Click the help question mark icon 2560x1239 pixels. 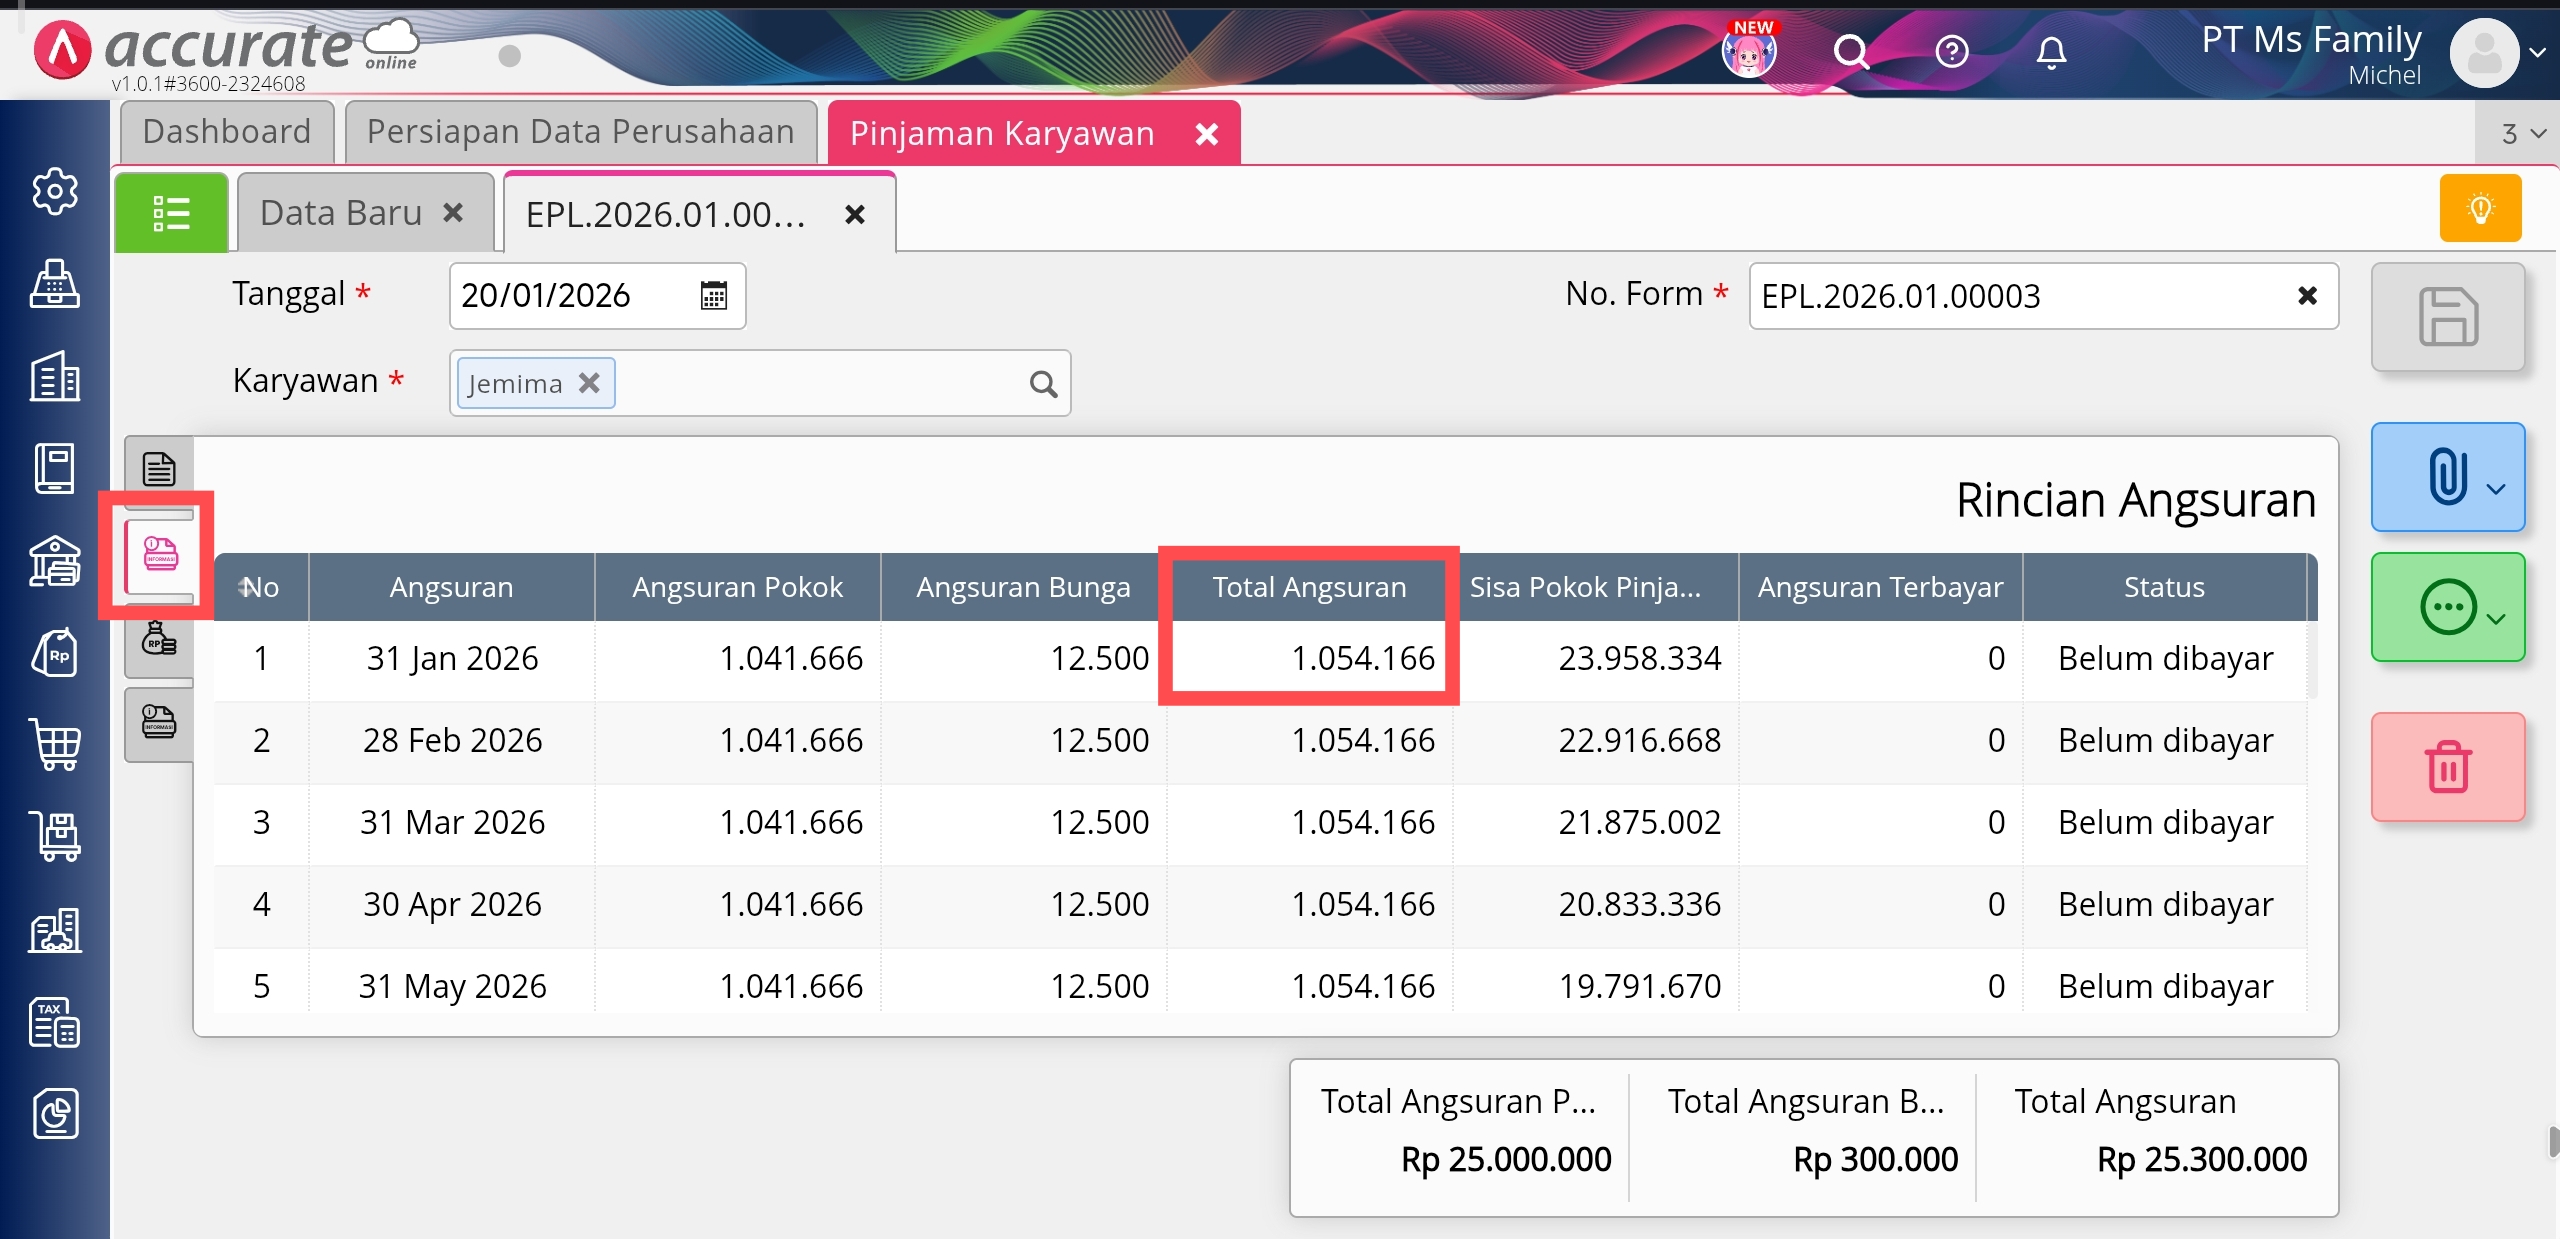pyautogui.click(x=1951, y=51)
